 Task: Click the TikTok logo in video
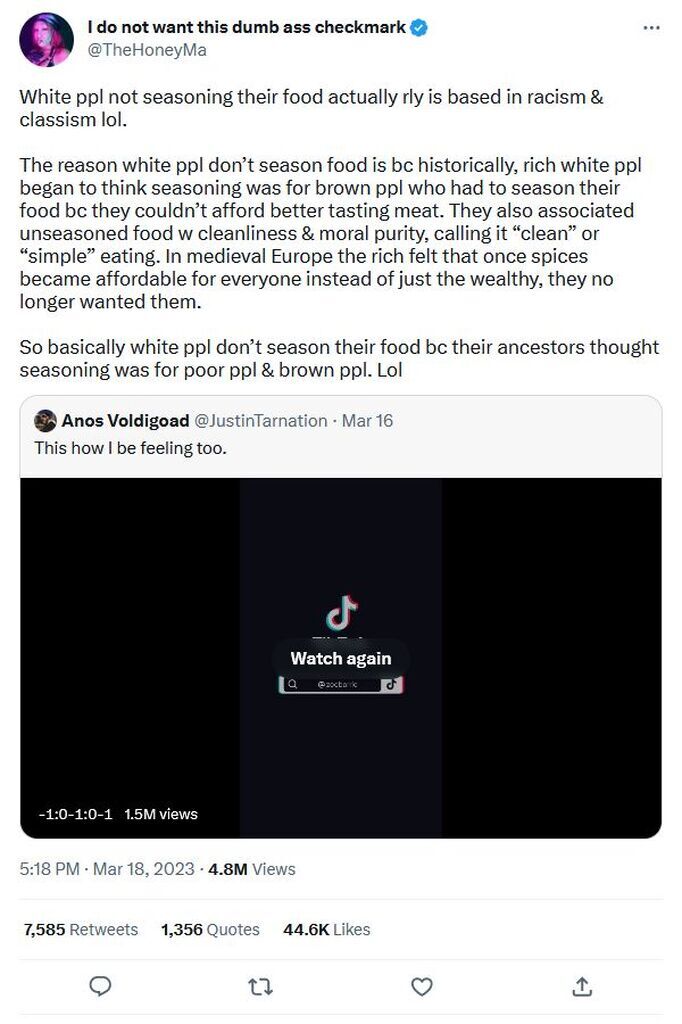pos(342,611)
